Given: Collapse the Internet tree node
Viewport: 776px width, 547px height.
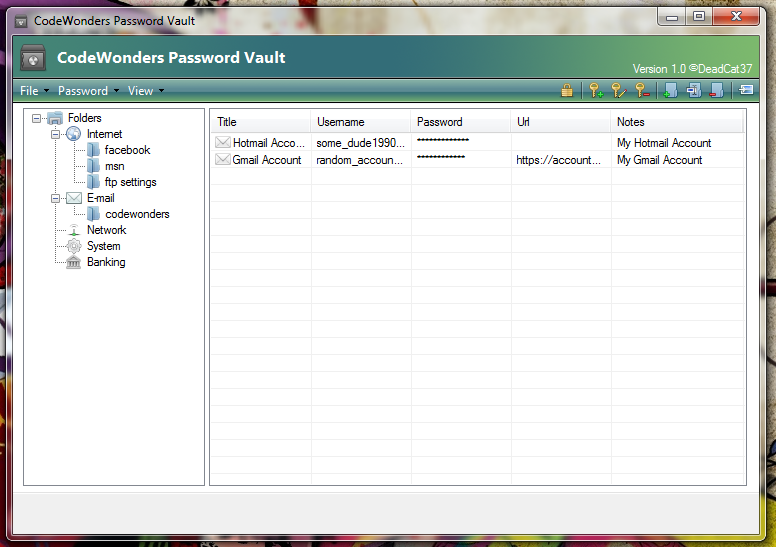Looking at the screenshot, I should (55, 134).
